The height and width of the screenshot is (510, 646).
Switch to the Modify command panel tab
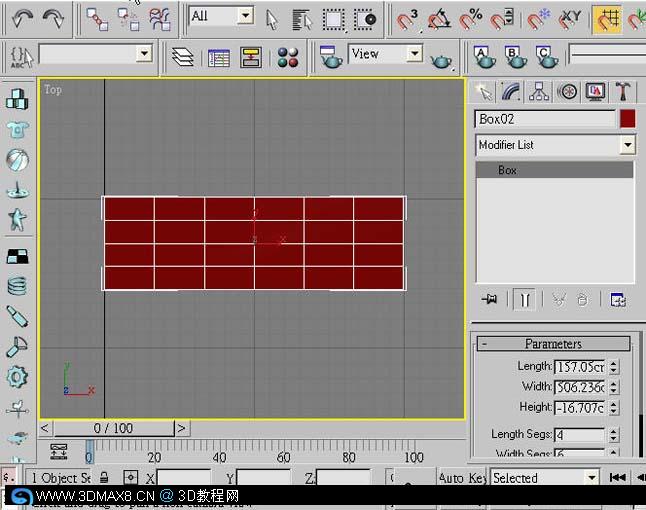pyautogui.click(x=511, y=91)
